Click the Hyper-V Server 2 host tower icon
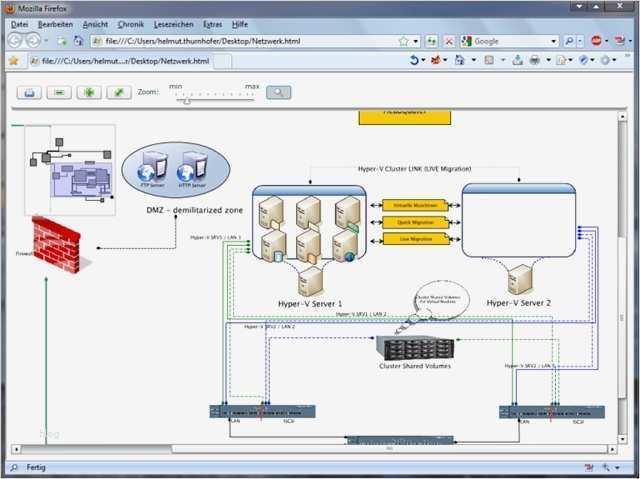 520,279
